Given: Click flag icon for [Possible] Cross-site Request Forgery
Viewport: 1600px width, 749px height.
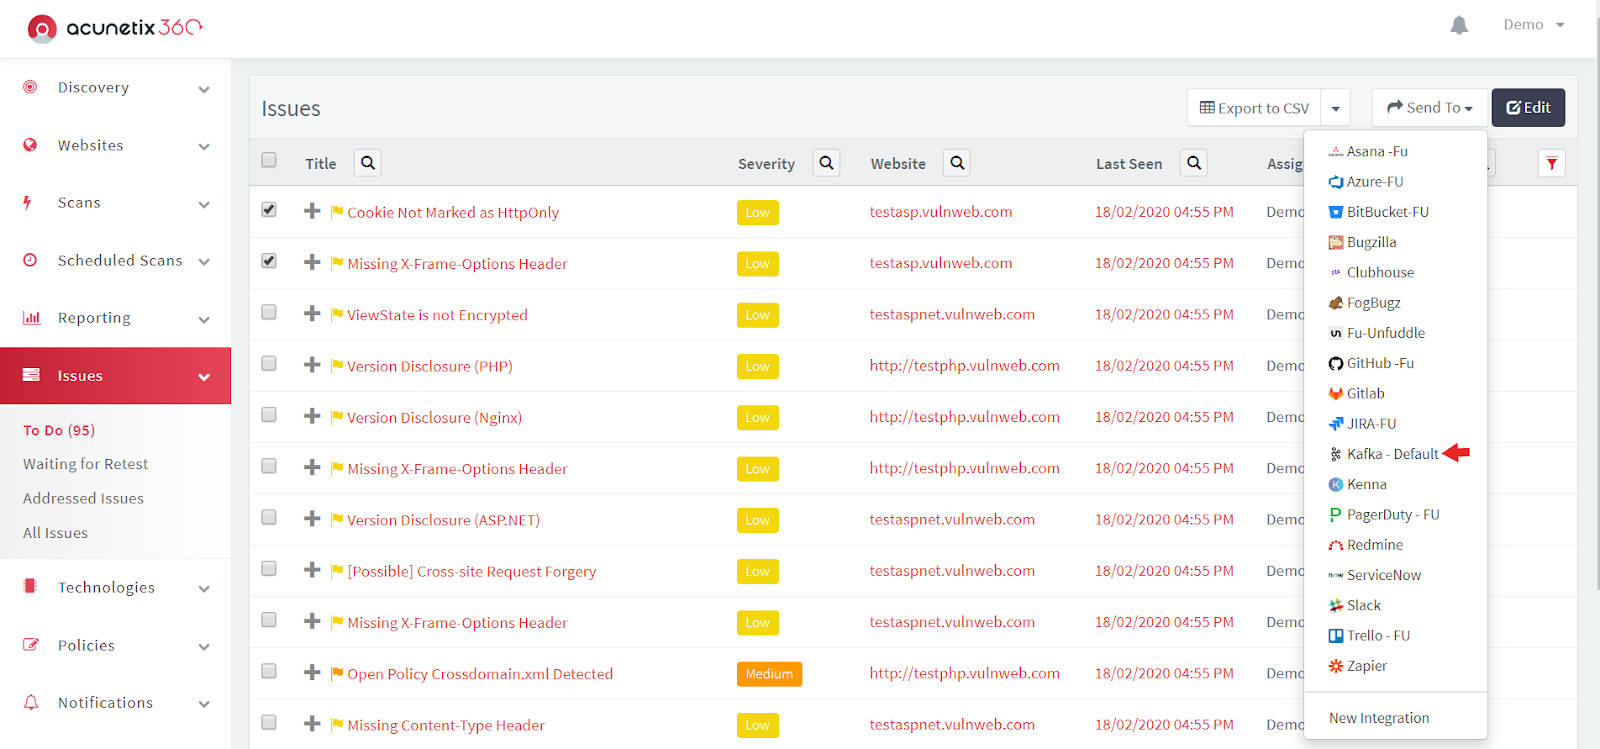Looking at the screenshot, I should click(337, 571).
